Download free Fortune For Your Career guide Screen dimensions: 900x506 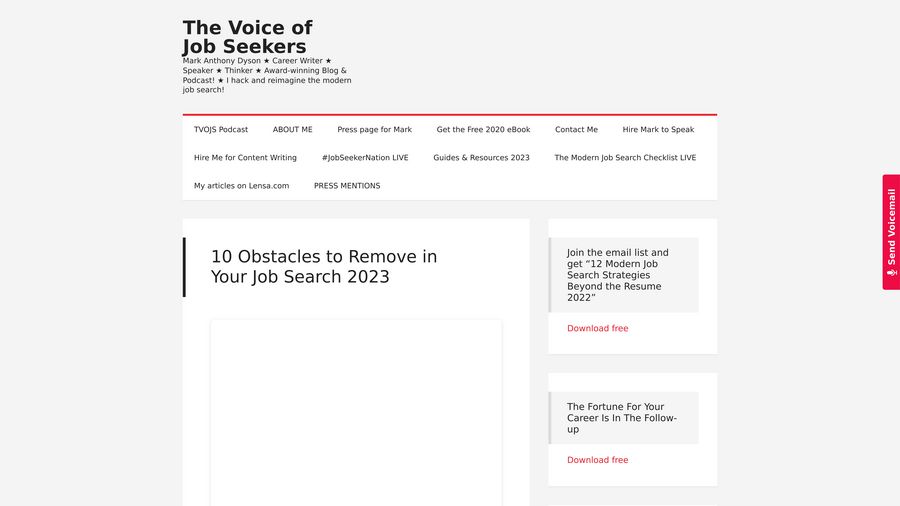(597, 461)
